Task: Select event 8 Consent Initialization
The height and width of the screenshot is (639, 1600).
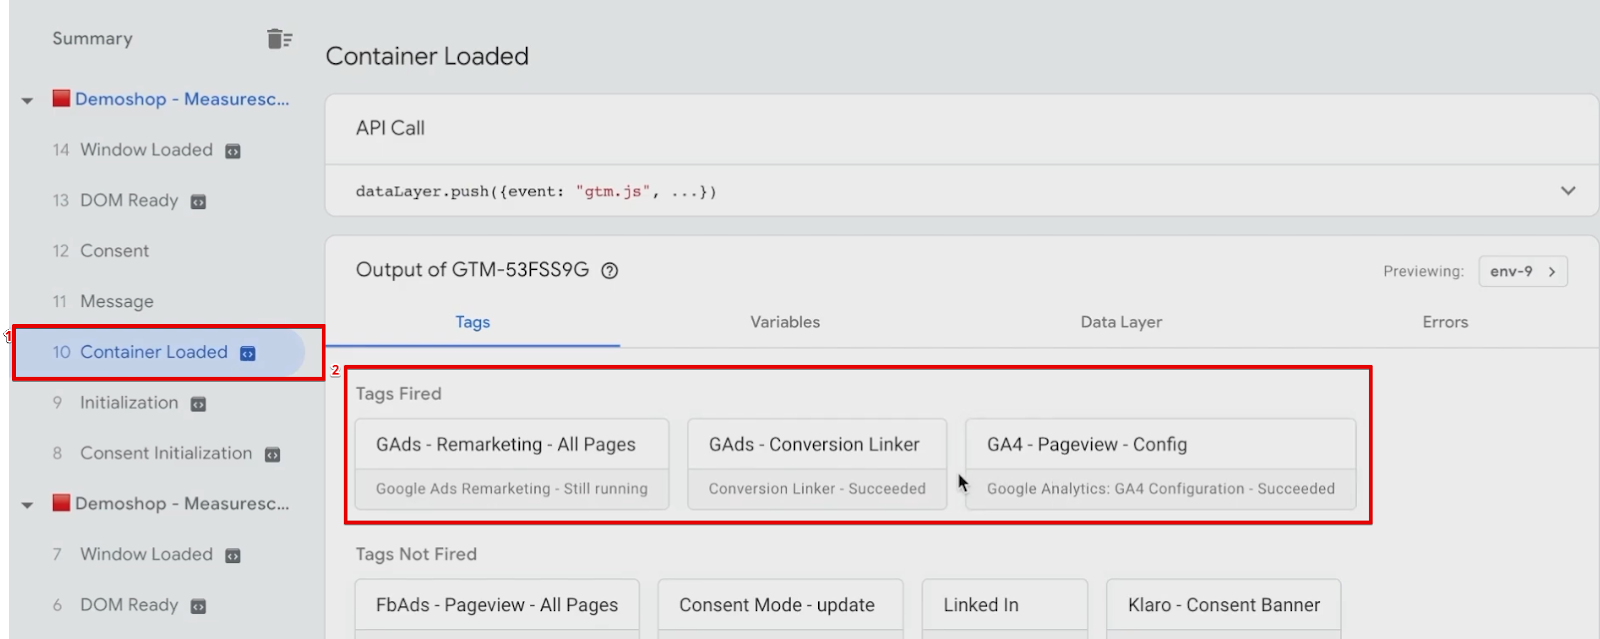Action: (x=166, y=454)
